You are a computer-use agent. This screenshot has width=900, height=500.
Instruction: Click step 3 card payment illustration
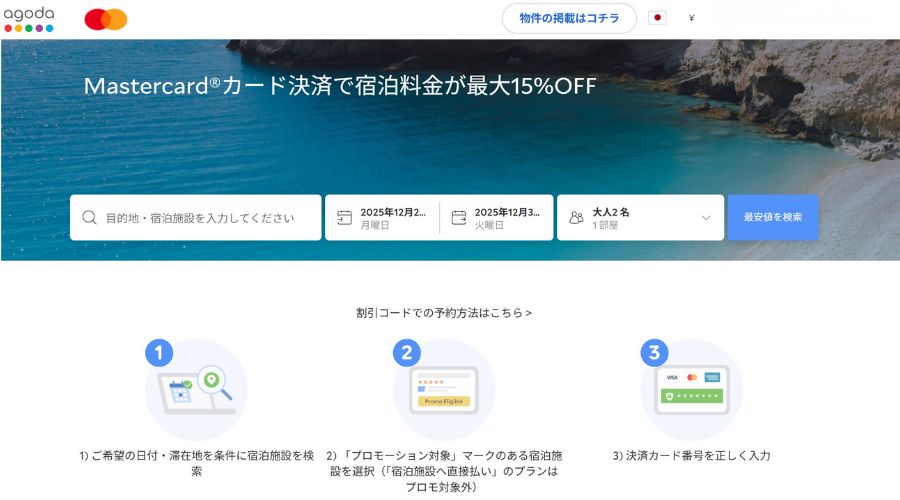point(692,390)
